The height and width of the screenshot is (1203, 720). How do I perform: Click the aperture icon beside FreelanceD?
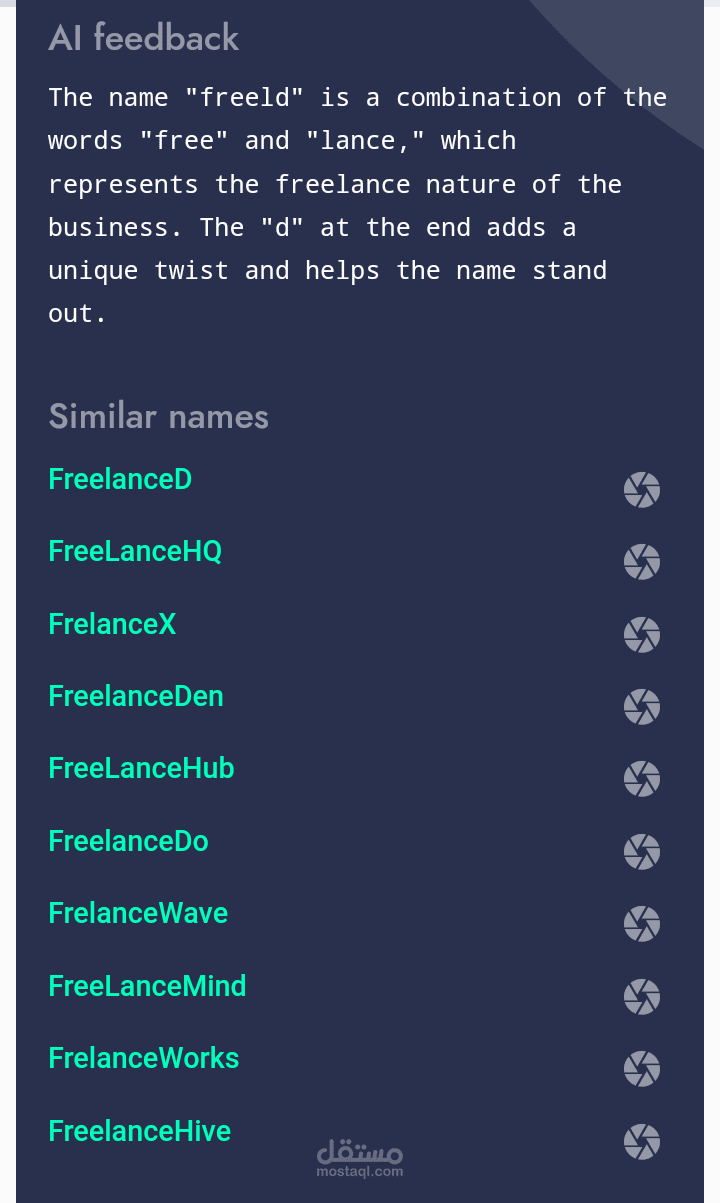[642, 490]
